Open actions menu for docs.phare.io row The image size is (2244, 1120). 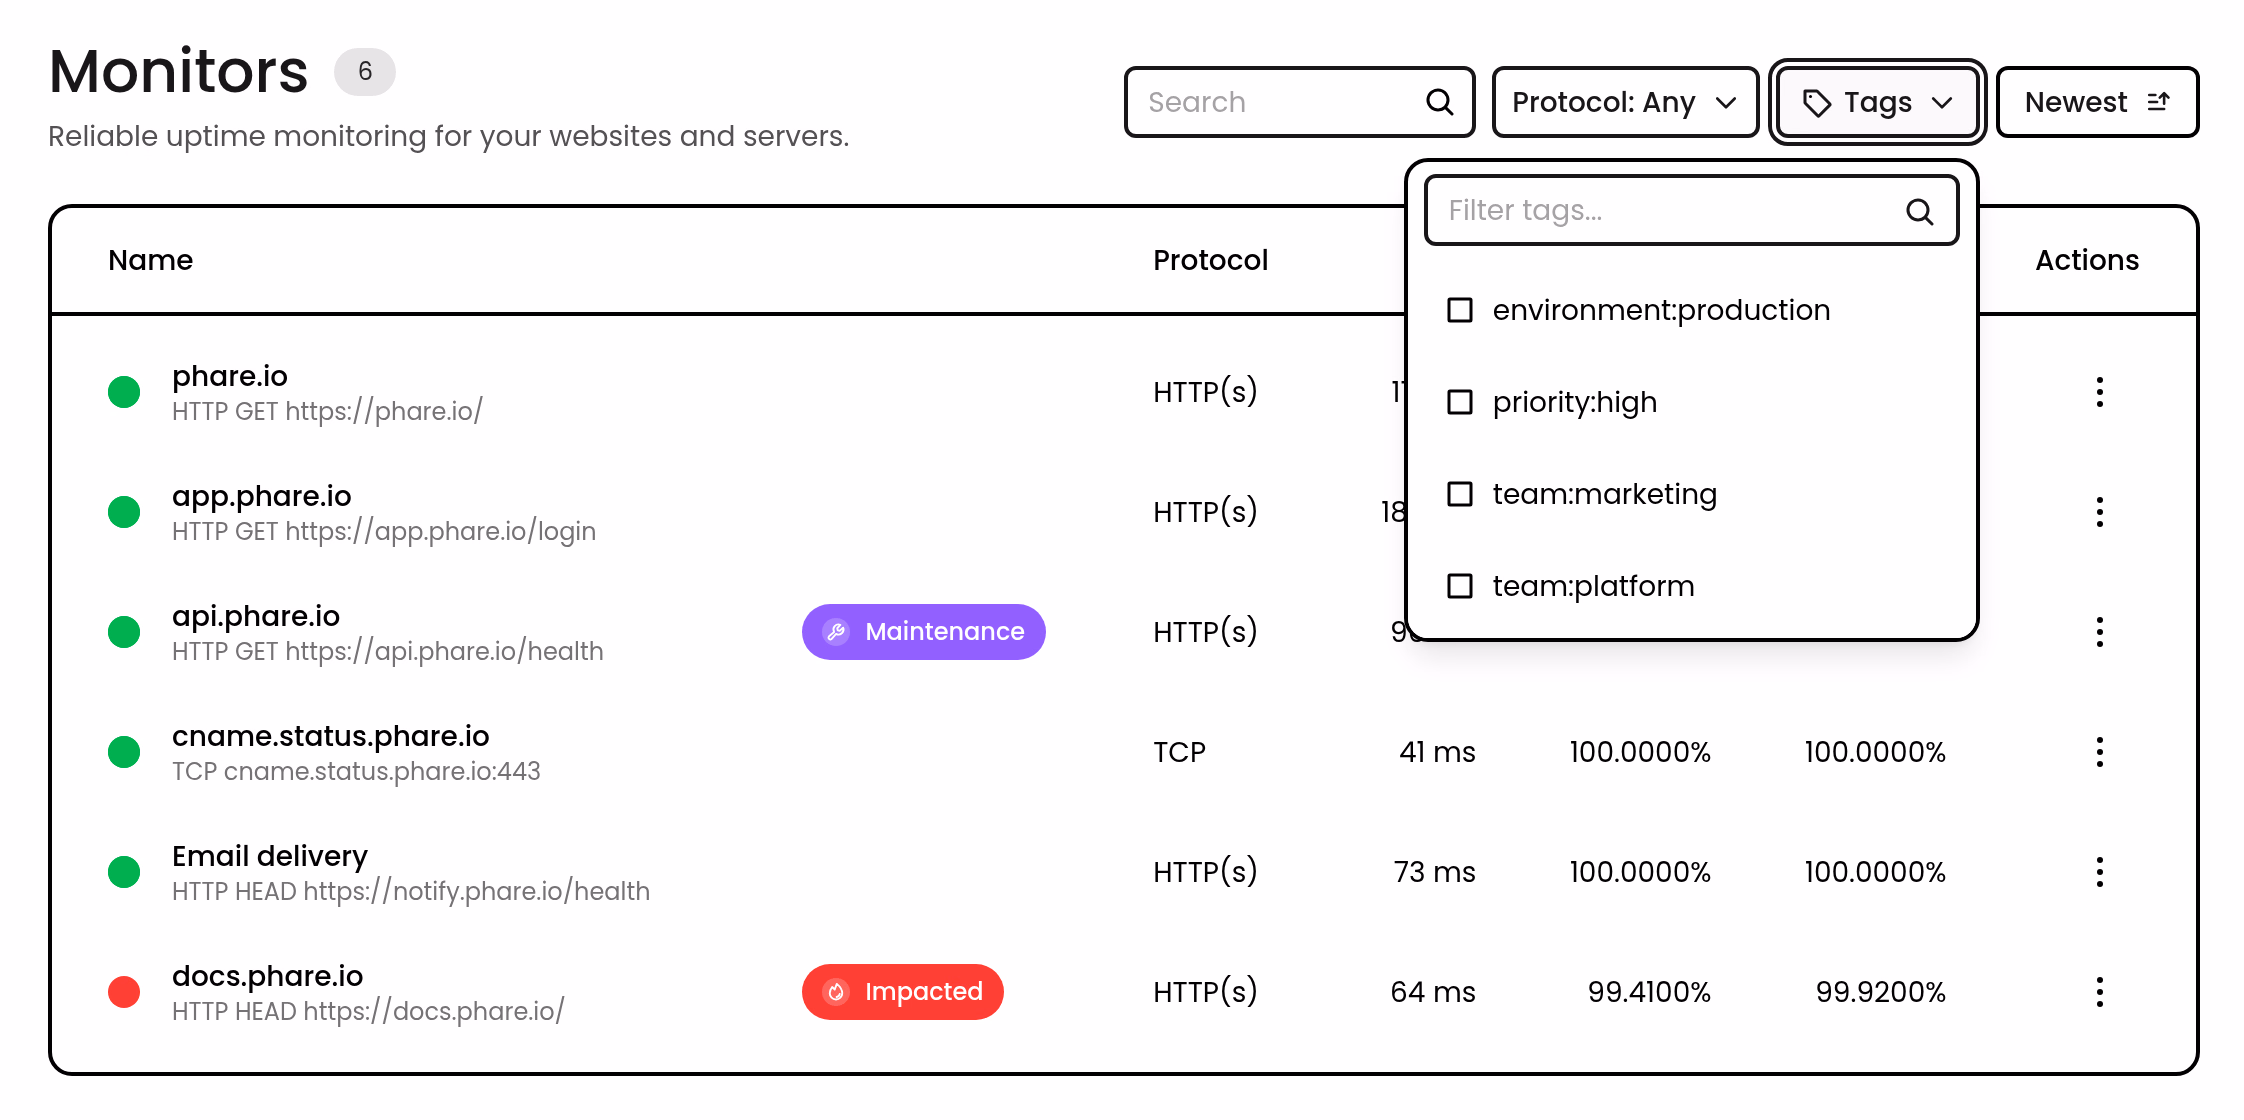point(2099,992)
